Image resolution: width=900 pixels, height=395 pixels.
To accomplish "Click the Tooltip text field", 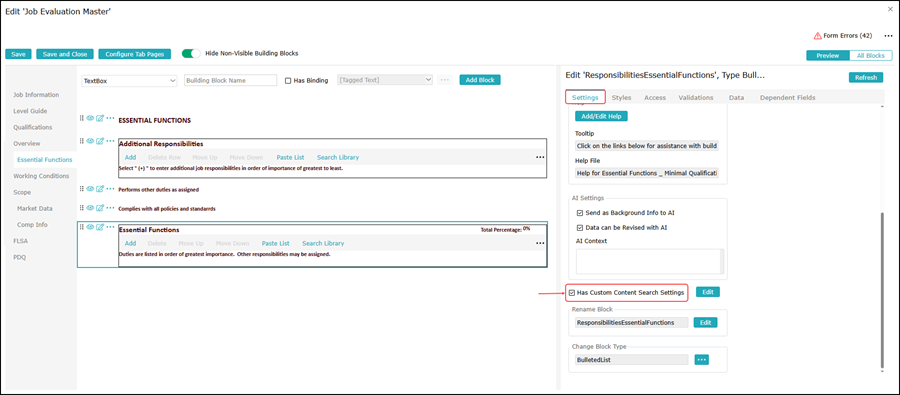I will coord(647,146).
